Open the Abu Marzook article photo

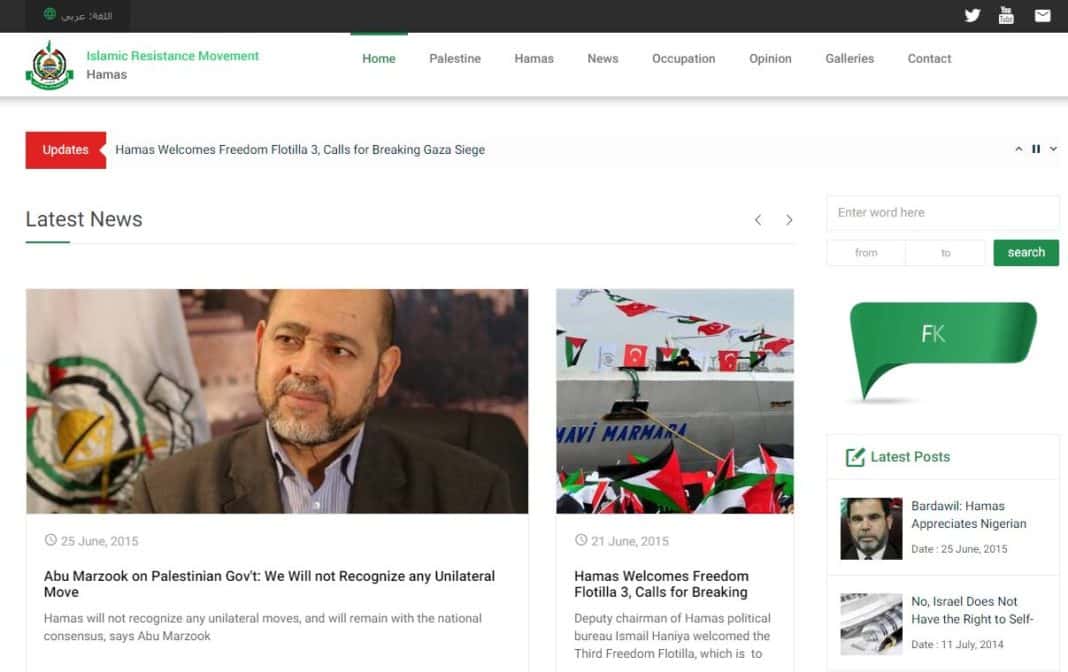point(277,401)
